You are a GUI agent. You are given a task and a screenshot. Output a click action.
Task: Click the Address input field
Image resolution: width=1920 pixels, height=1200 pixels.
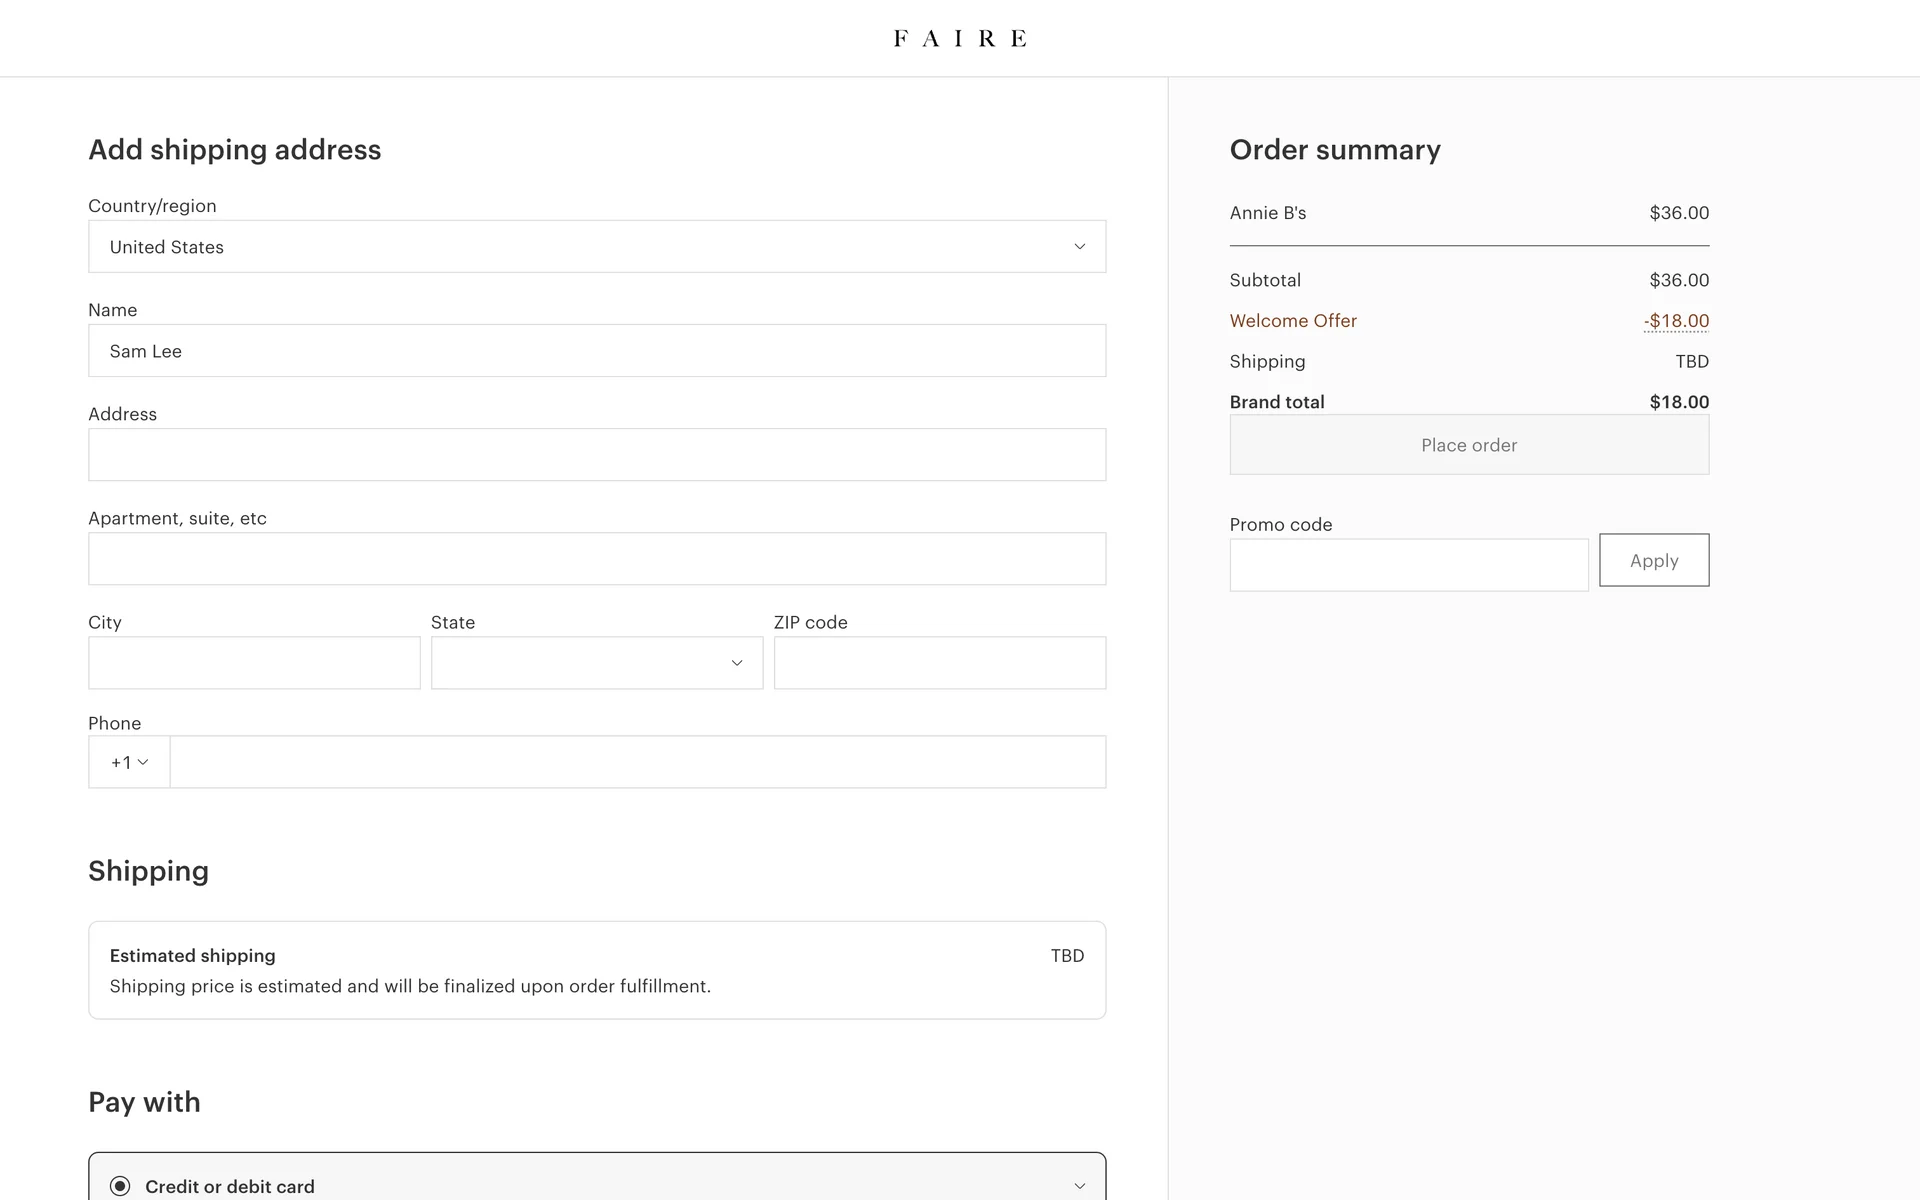coord(596,455)
